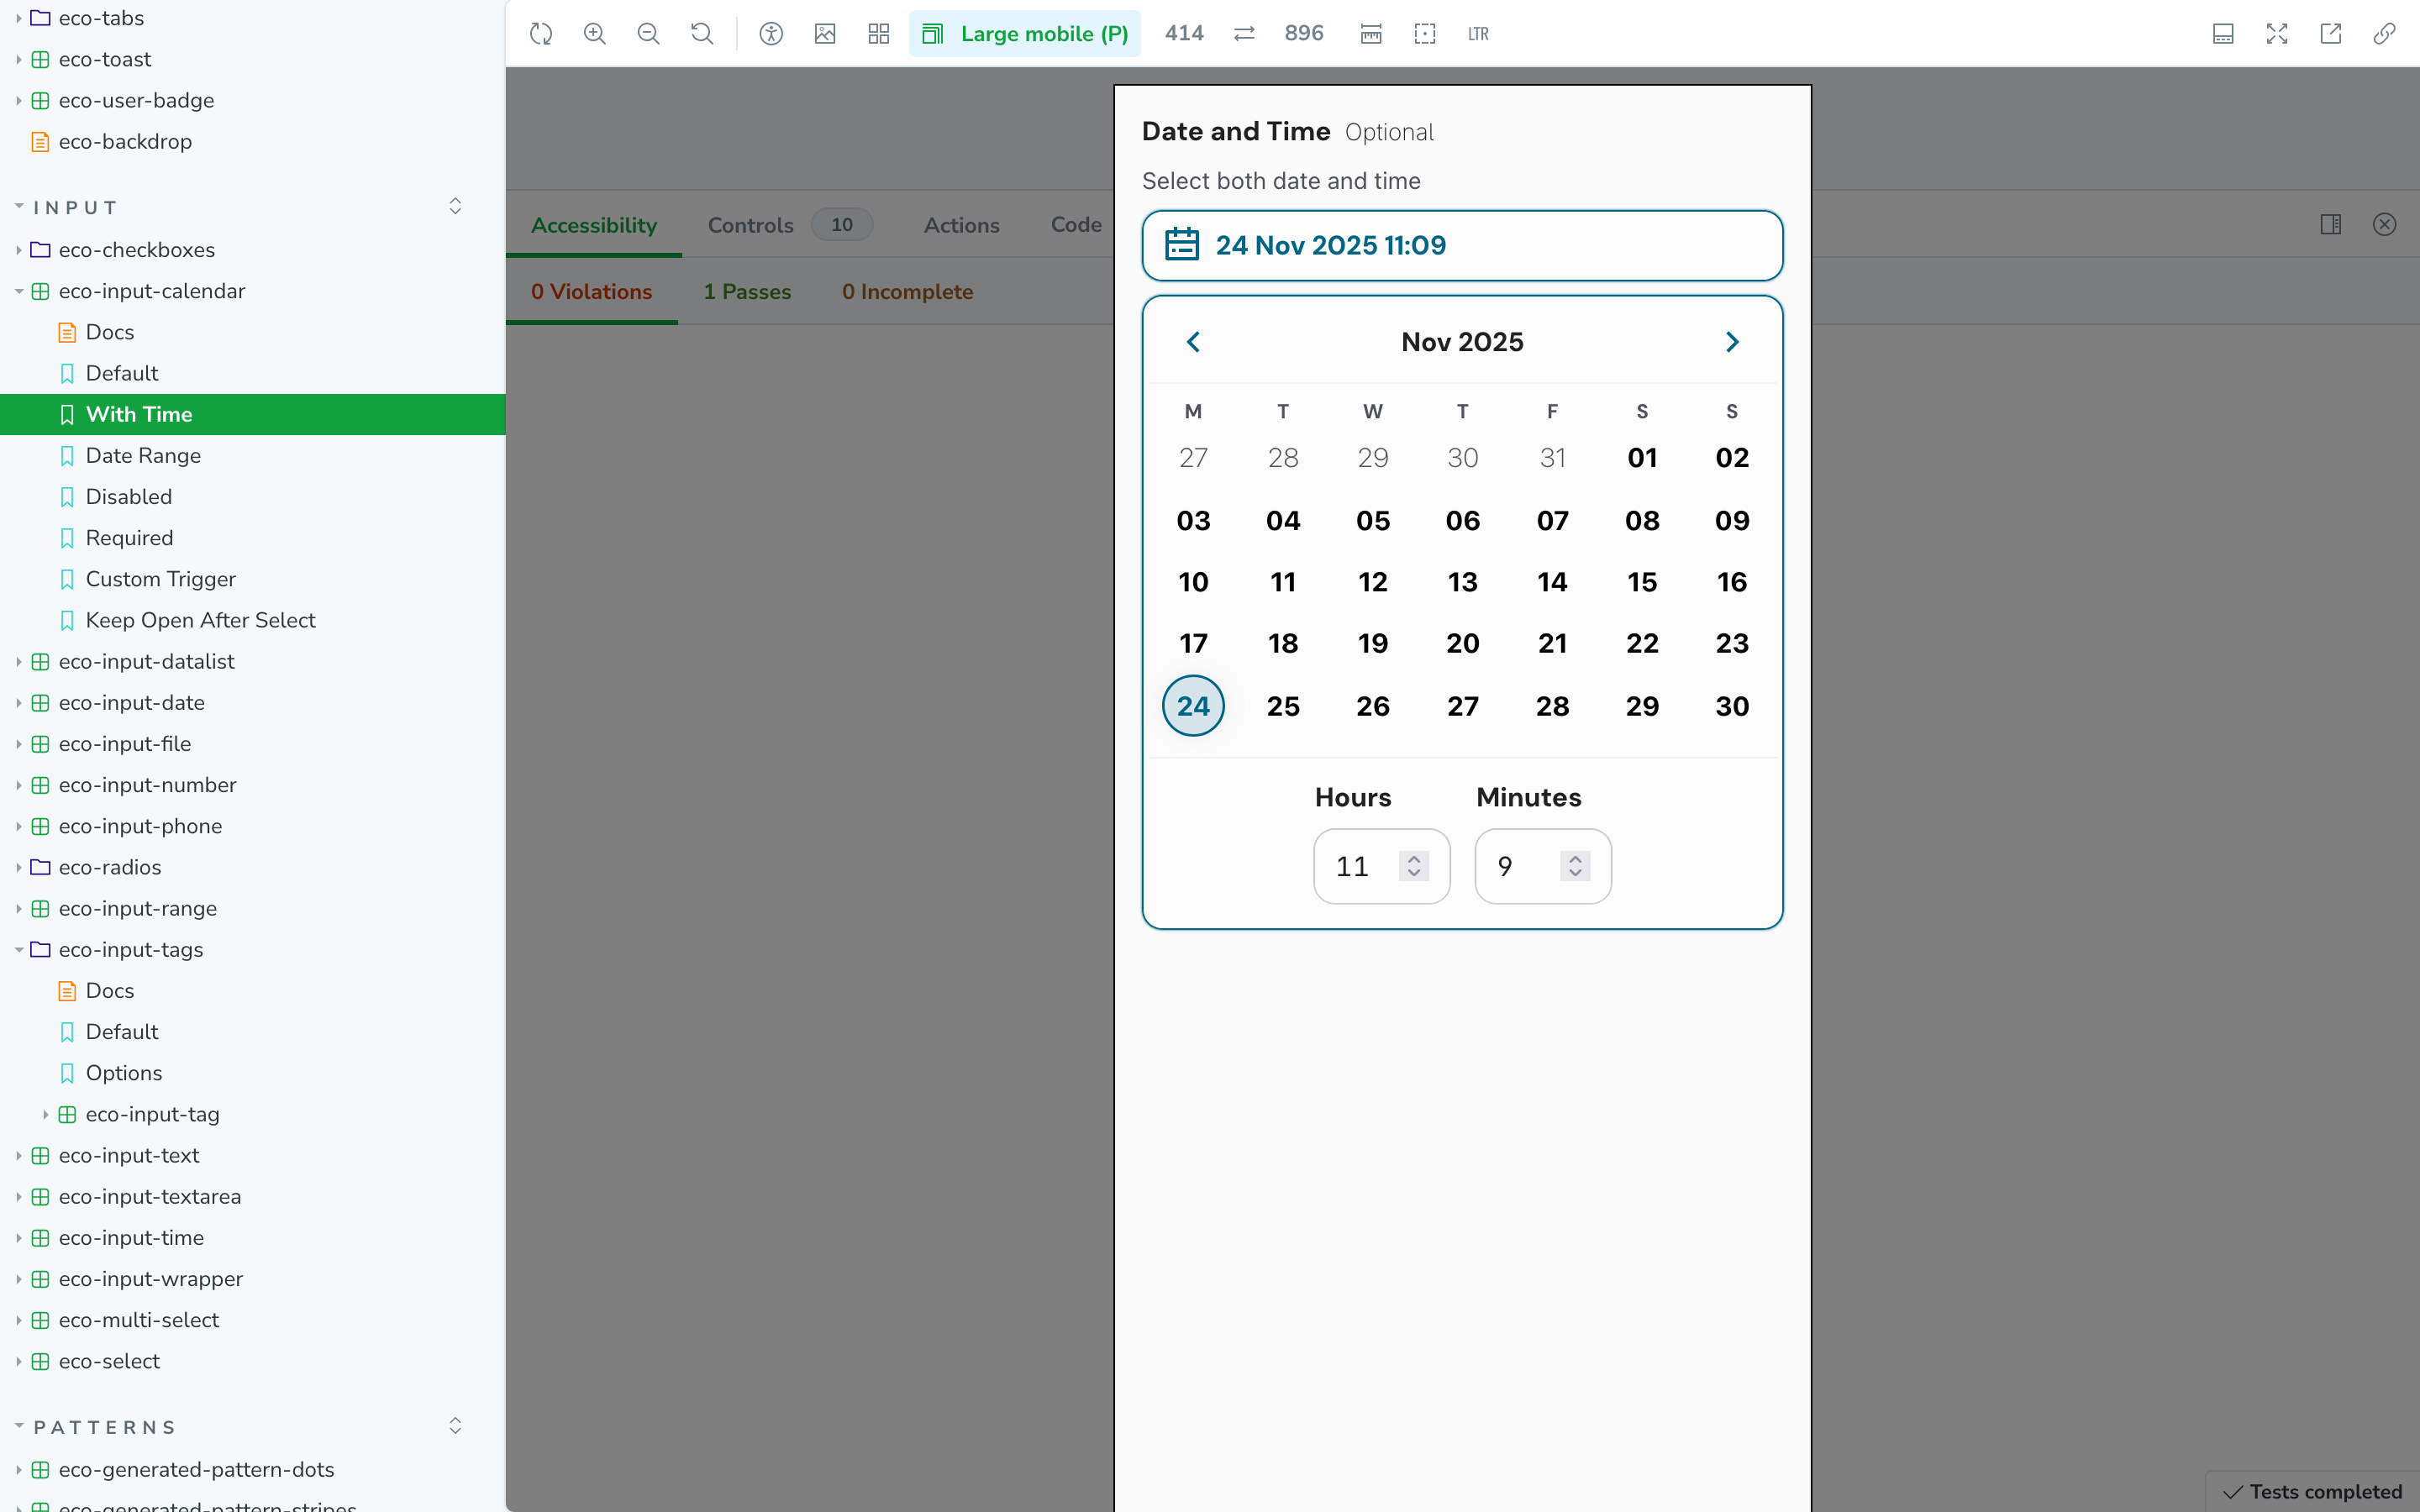Enter fullscreen mode icon
Screen dimensions: 2420x1512
2277,34
